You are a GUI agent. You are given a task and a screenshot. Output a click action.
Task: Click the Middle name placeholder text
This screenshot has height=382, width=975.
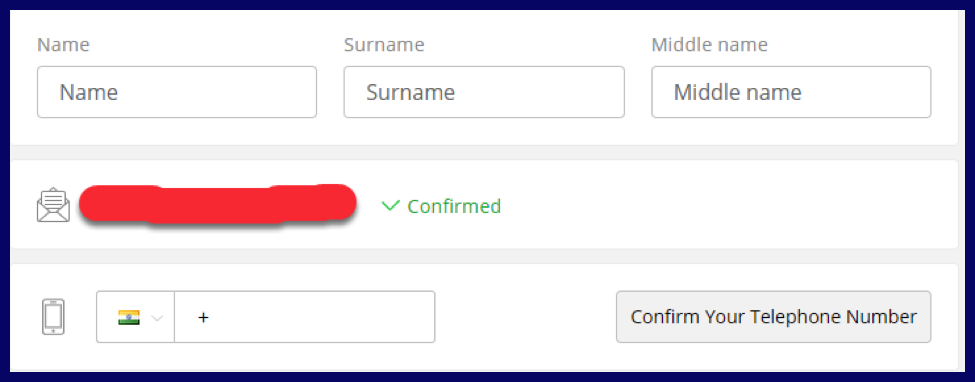point(737,93)
